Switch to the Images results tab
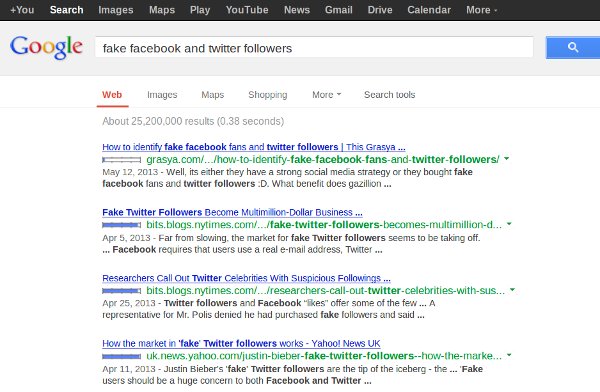This screenshot has width=600, height=392. click(x=162, y=95)
